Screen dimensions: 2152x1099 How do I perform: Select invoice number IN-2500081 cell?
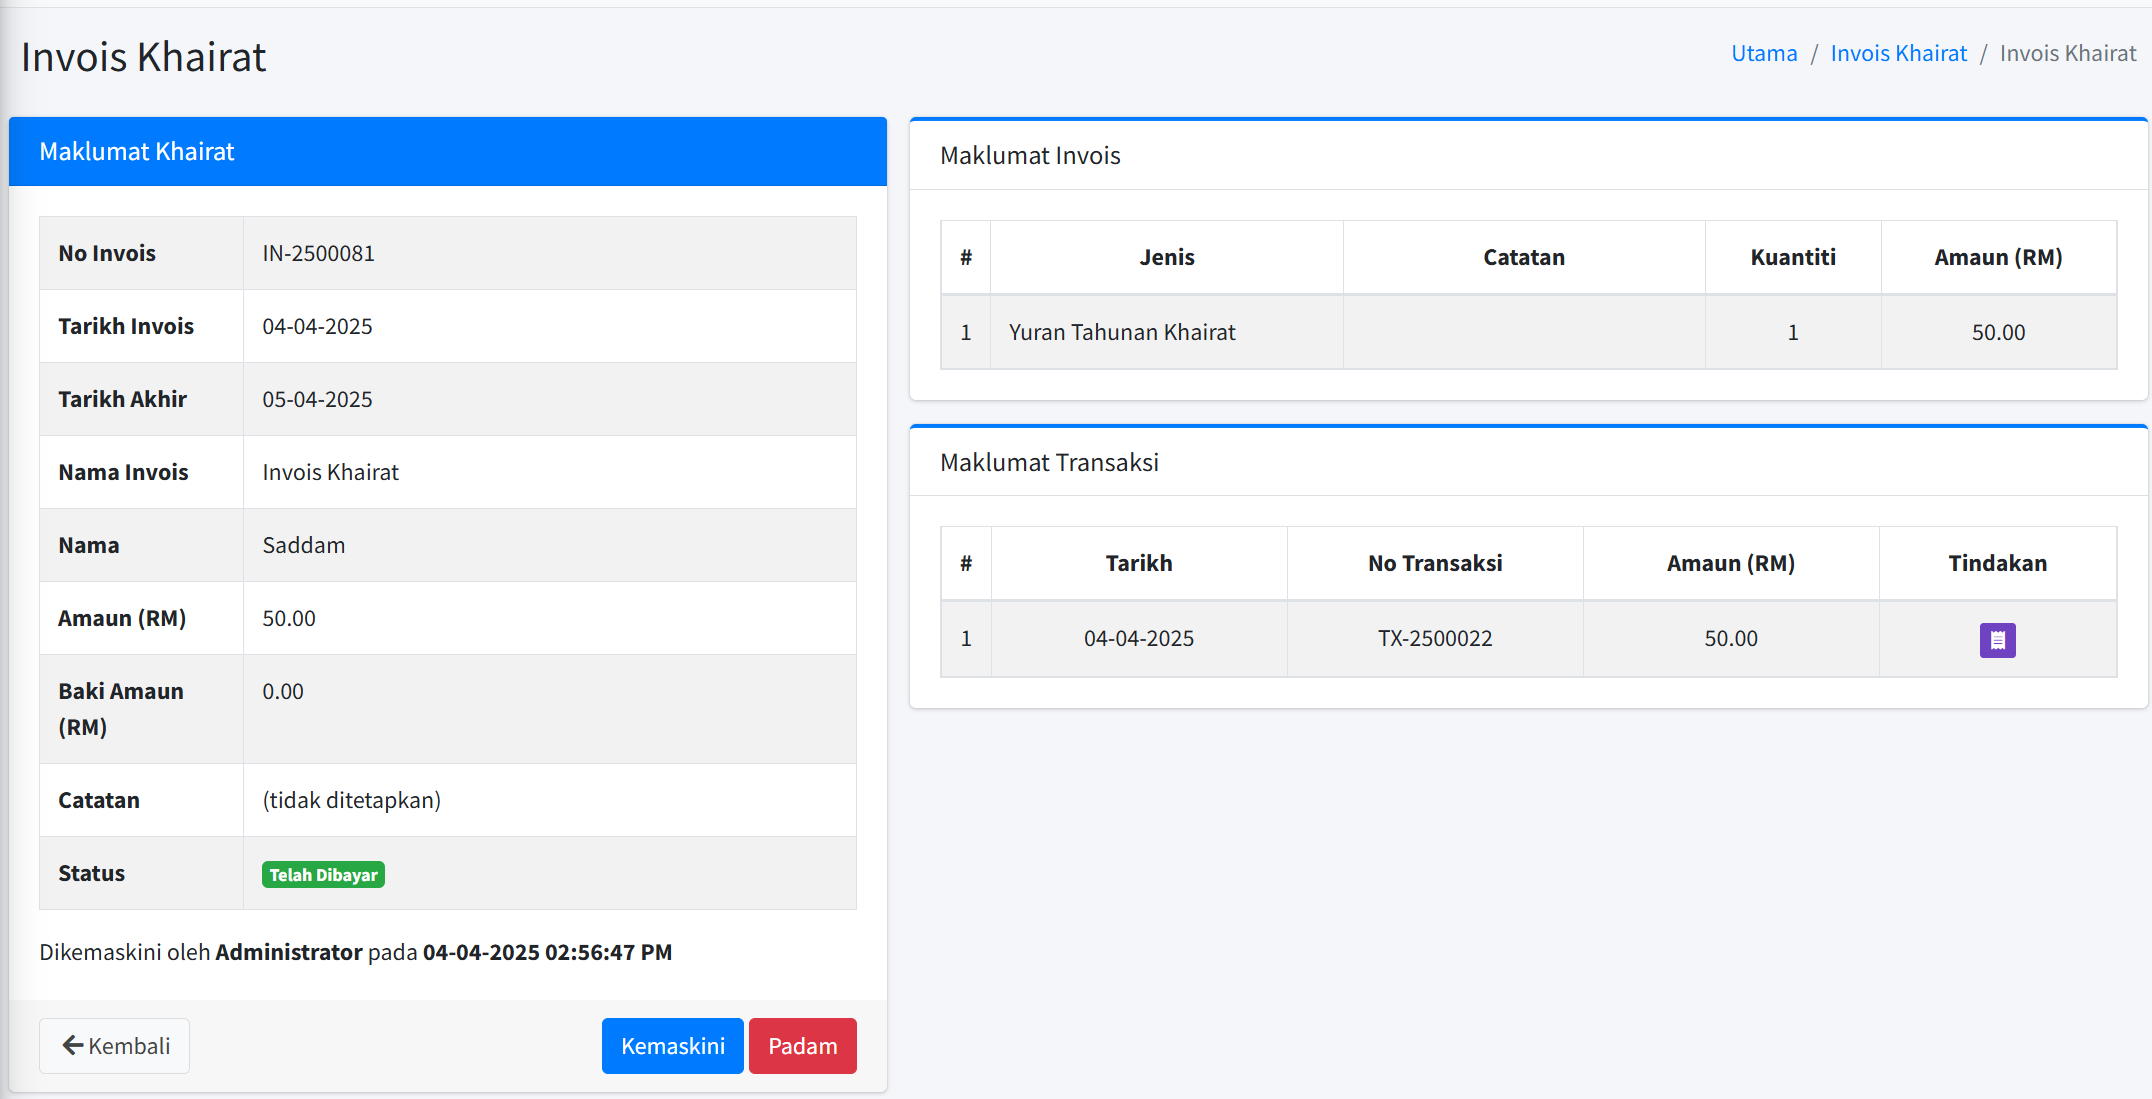(x=318, y=254)
